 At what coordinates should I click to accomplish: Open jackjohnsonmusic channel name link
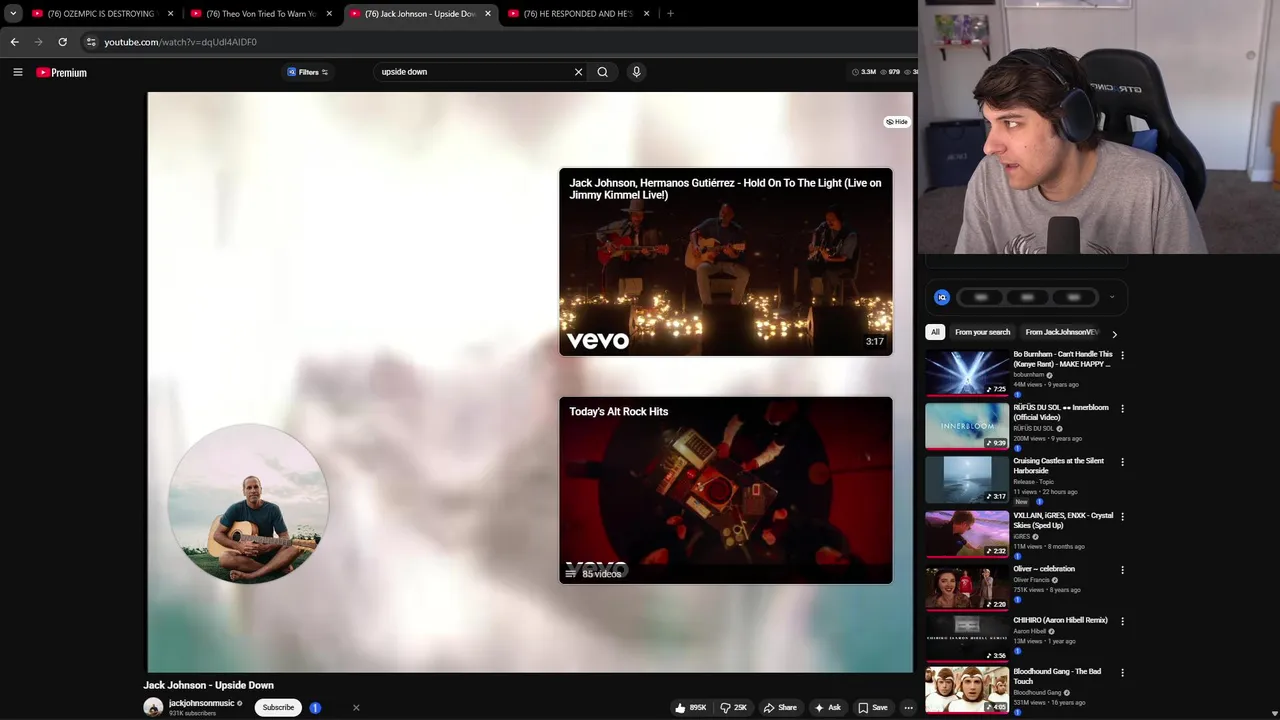pyautogui.click(x=201, y=703)
